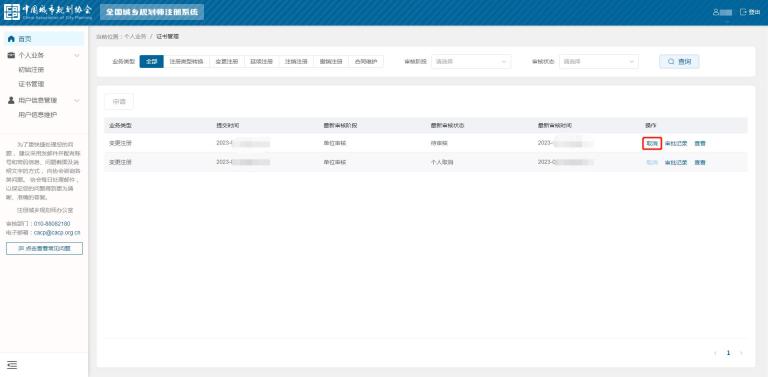Click the 业务类型 column header
The width and height of the screenshot is (768, 377).
[120, 125]
